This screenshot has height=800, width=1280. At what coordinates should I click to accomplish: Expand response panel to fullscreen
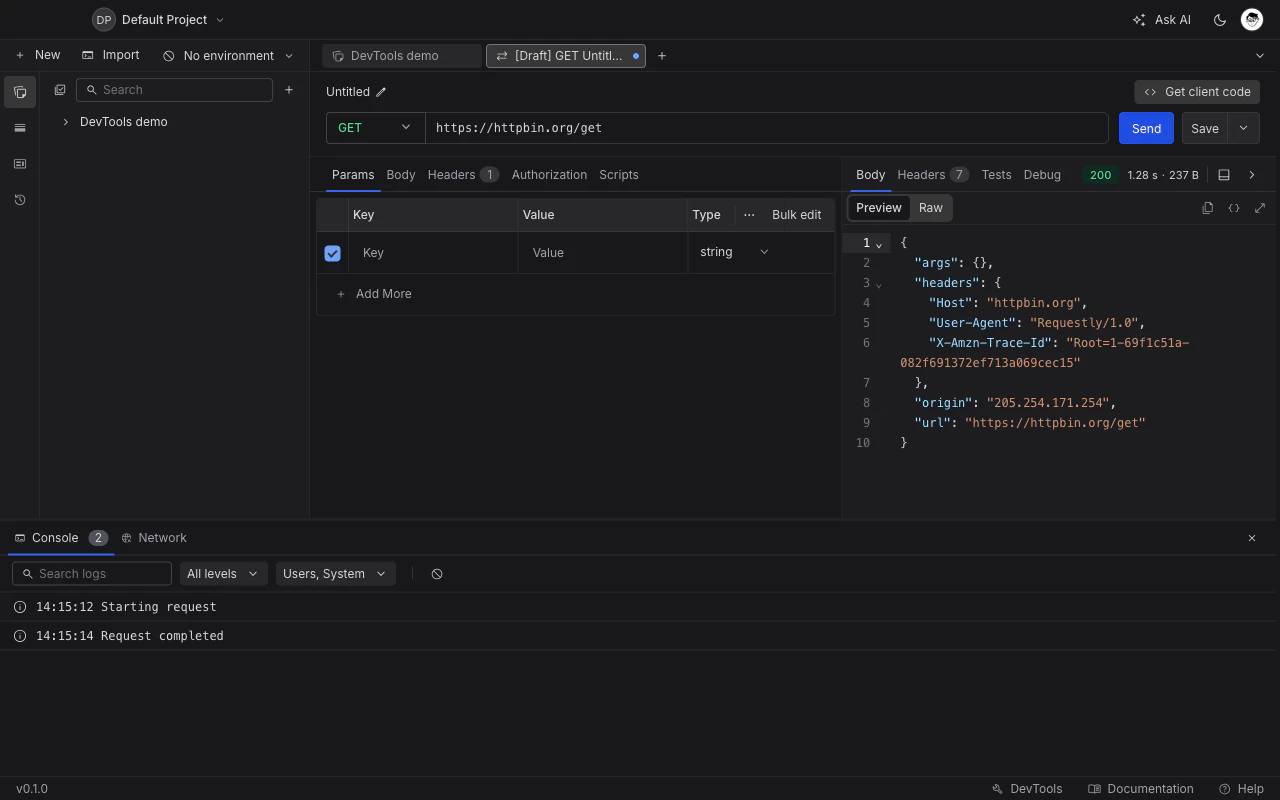pyautogui.click(x=1260, y=208)
